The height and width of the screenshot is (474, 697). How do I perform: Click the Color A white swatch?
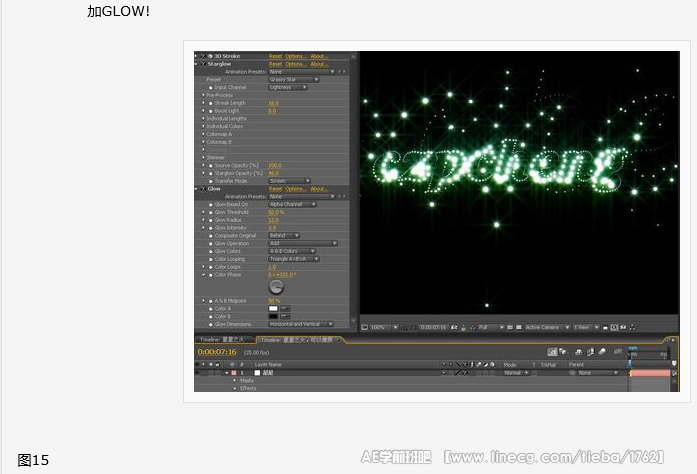tap(273, 308)
